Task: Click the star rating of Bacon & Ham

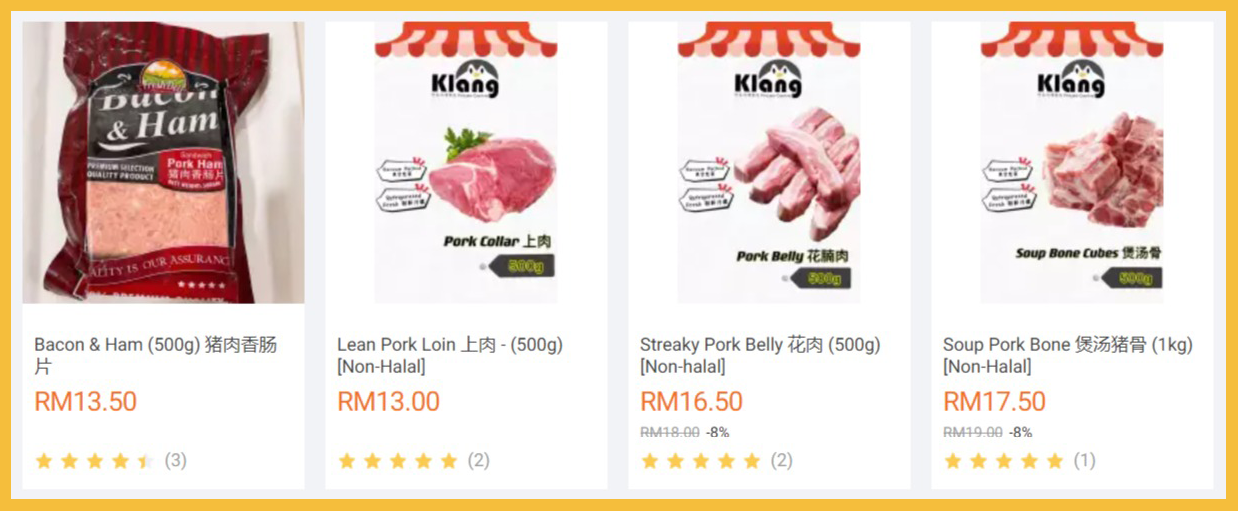Action: coord(94,461)
